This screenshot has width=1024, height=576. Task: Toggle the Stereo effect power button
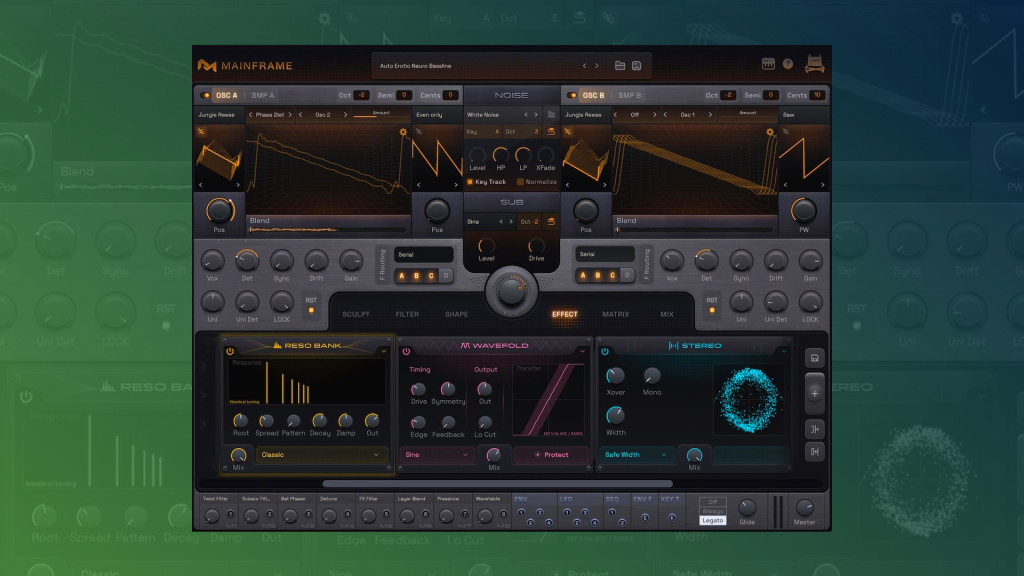point(605,351)
